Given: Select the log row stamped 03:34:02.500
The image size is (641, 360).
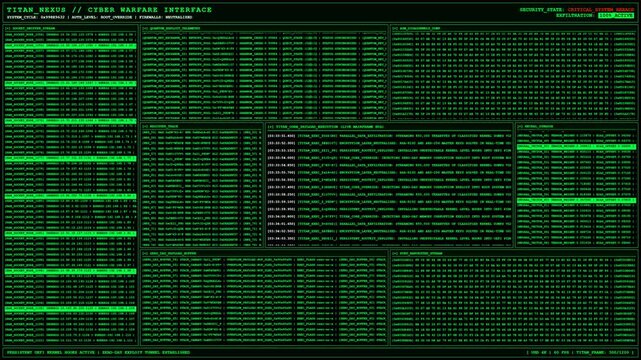Looking at the screenshot, I should (x=389, y=231).
